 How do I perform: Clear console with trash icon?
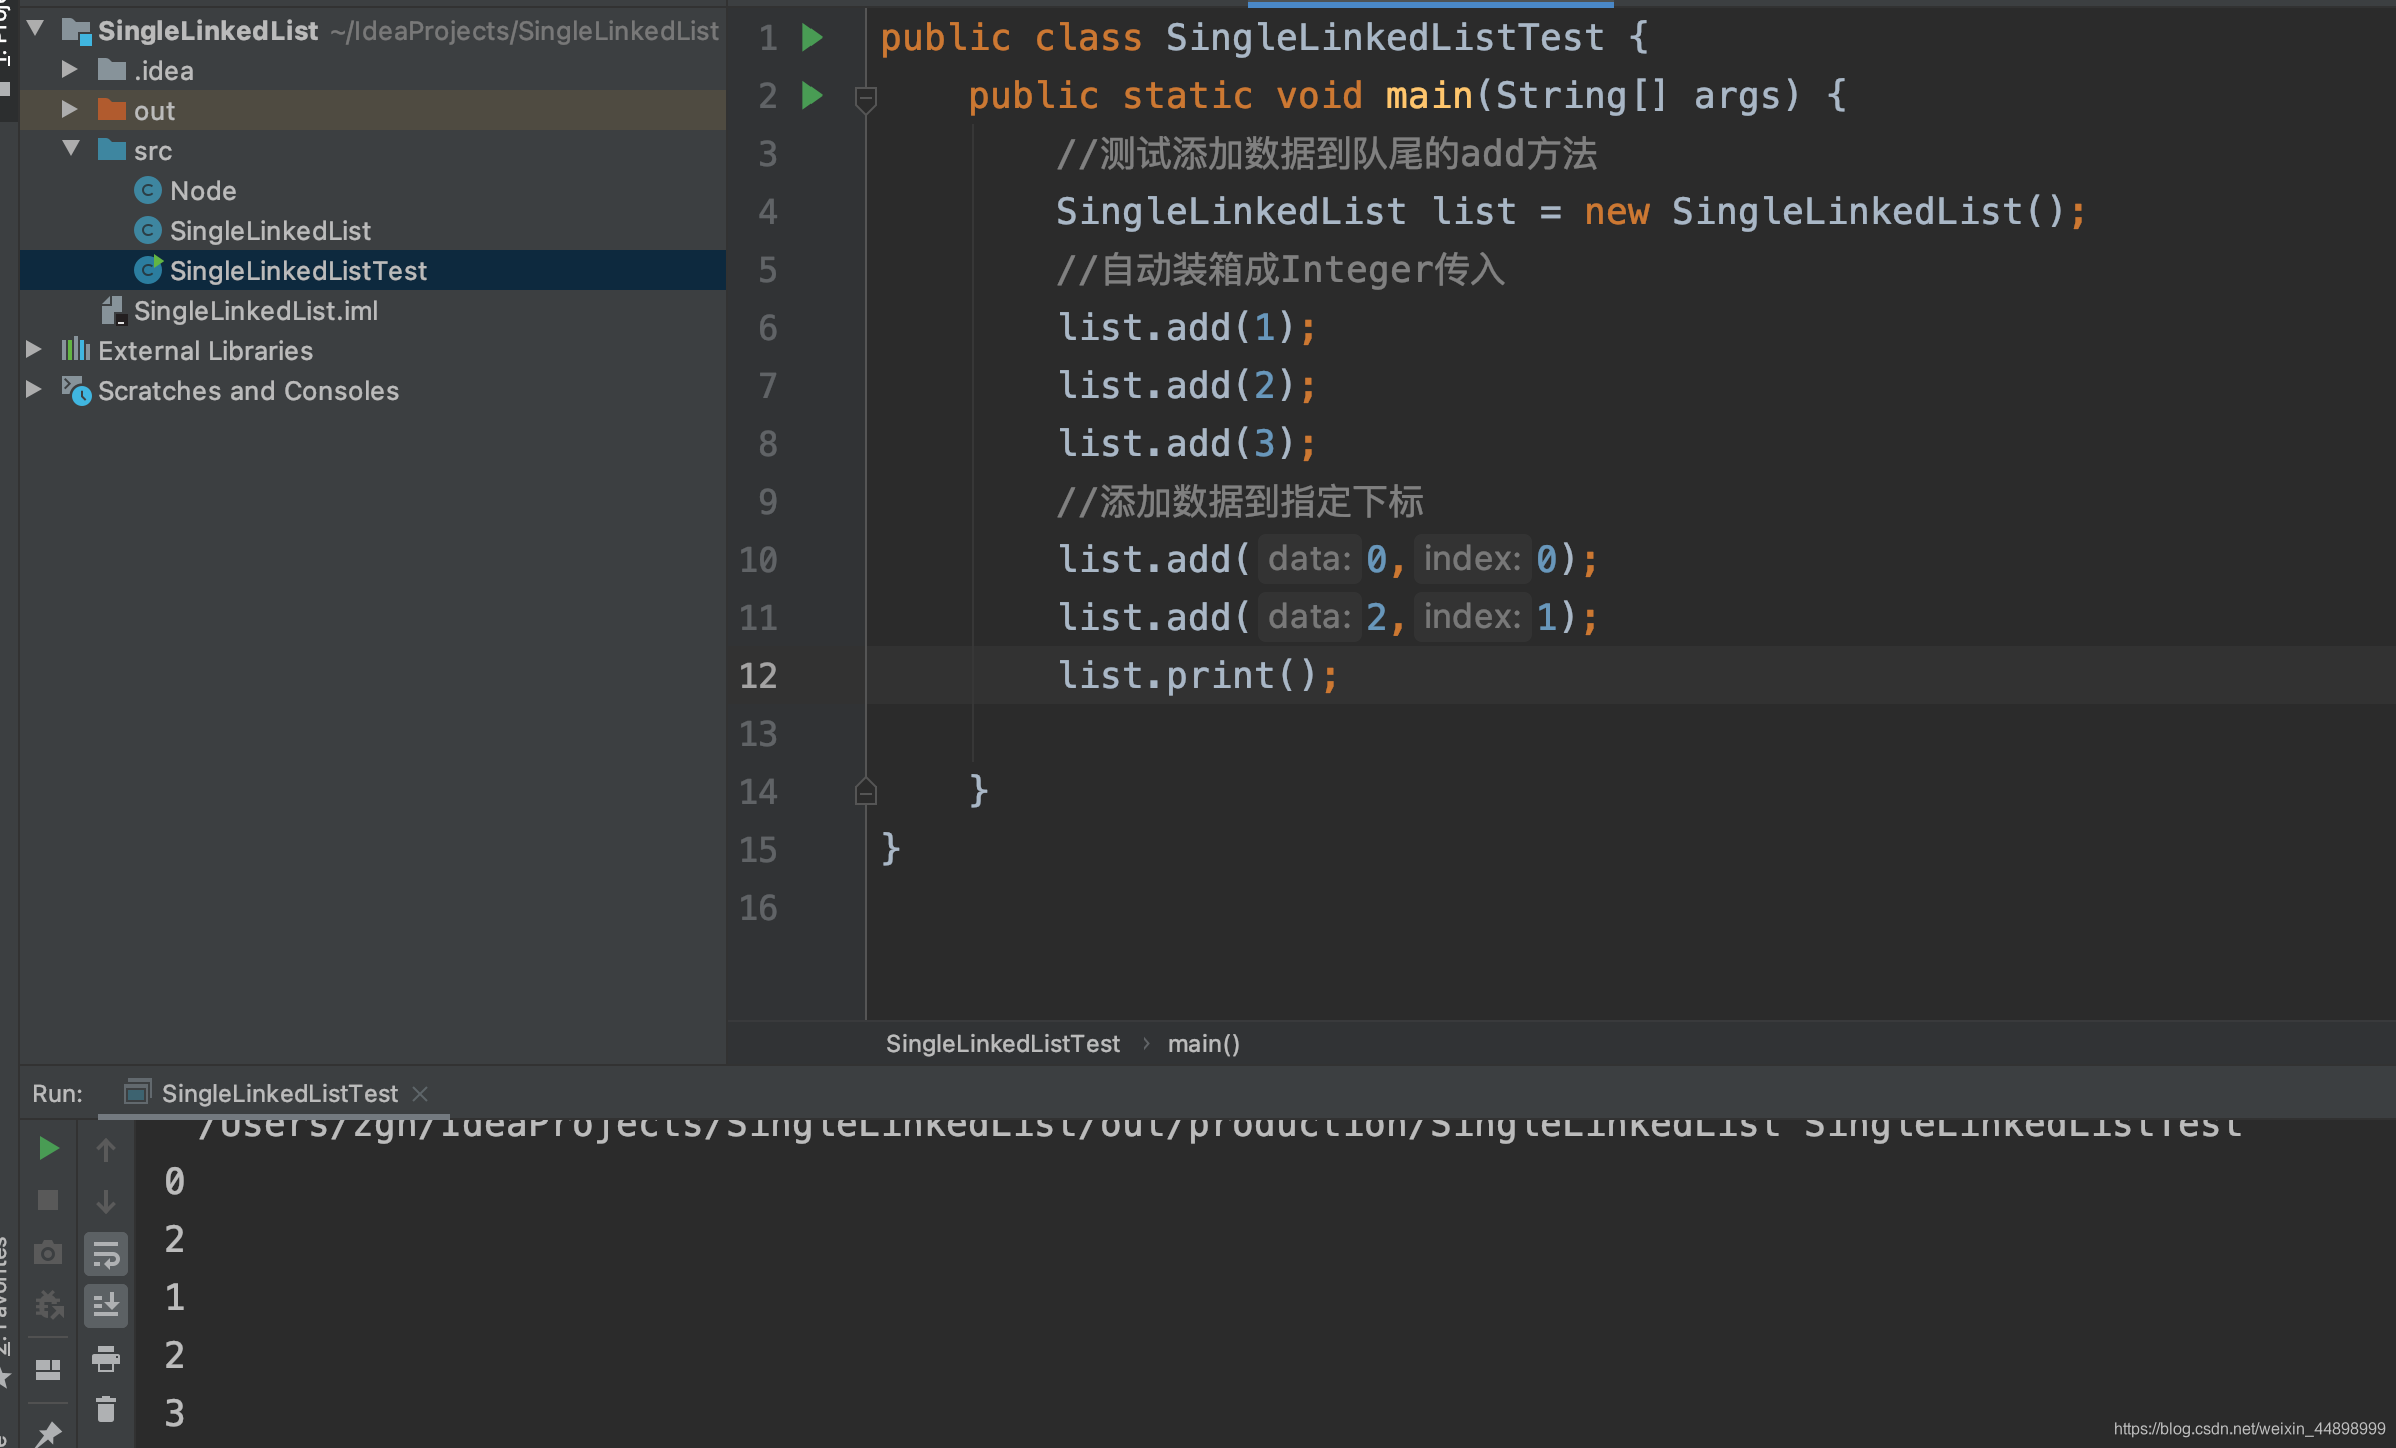click(x=106, y=1410)
